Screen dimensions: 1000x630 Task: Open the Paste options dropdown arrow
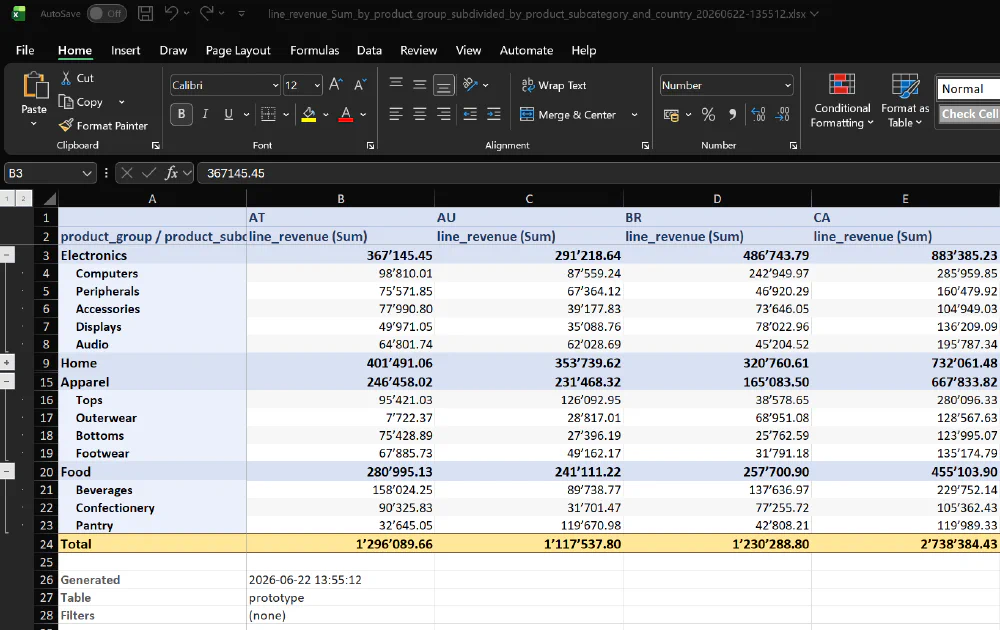(34, 124)
